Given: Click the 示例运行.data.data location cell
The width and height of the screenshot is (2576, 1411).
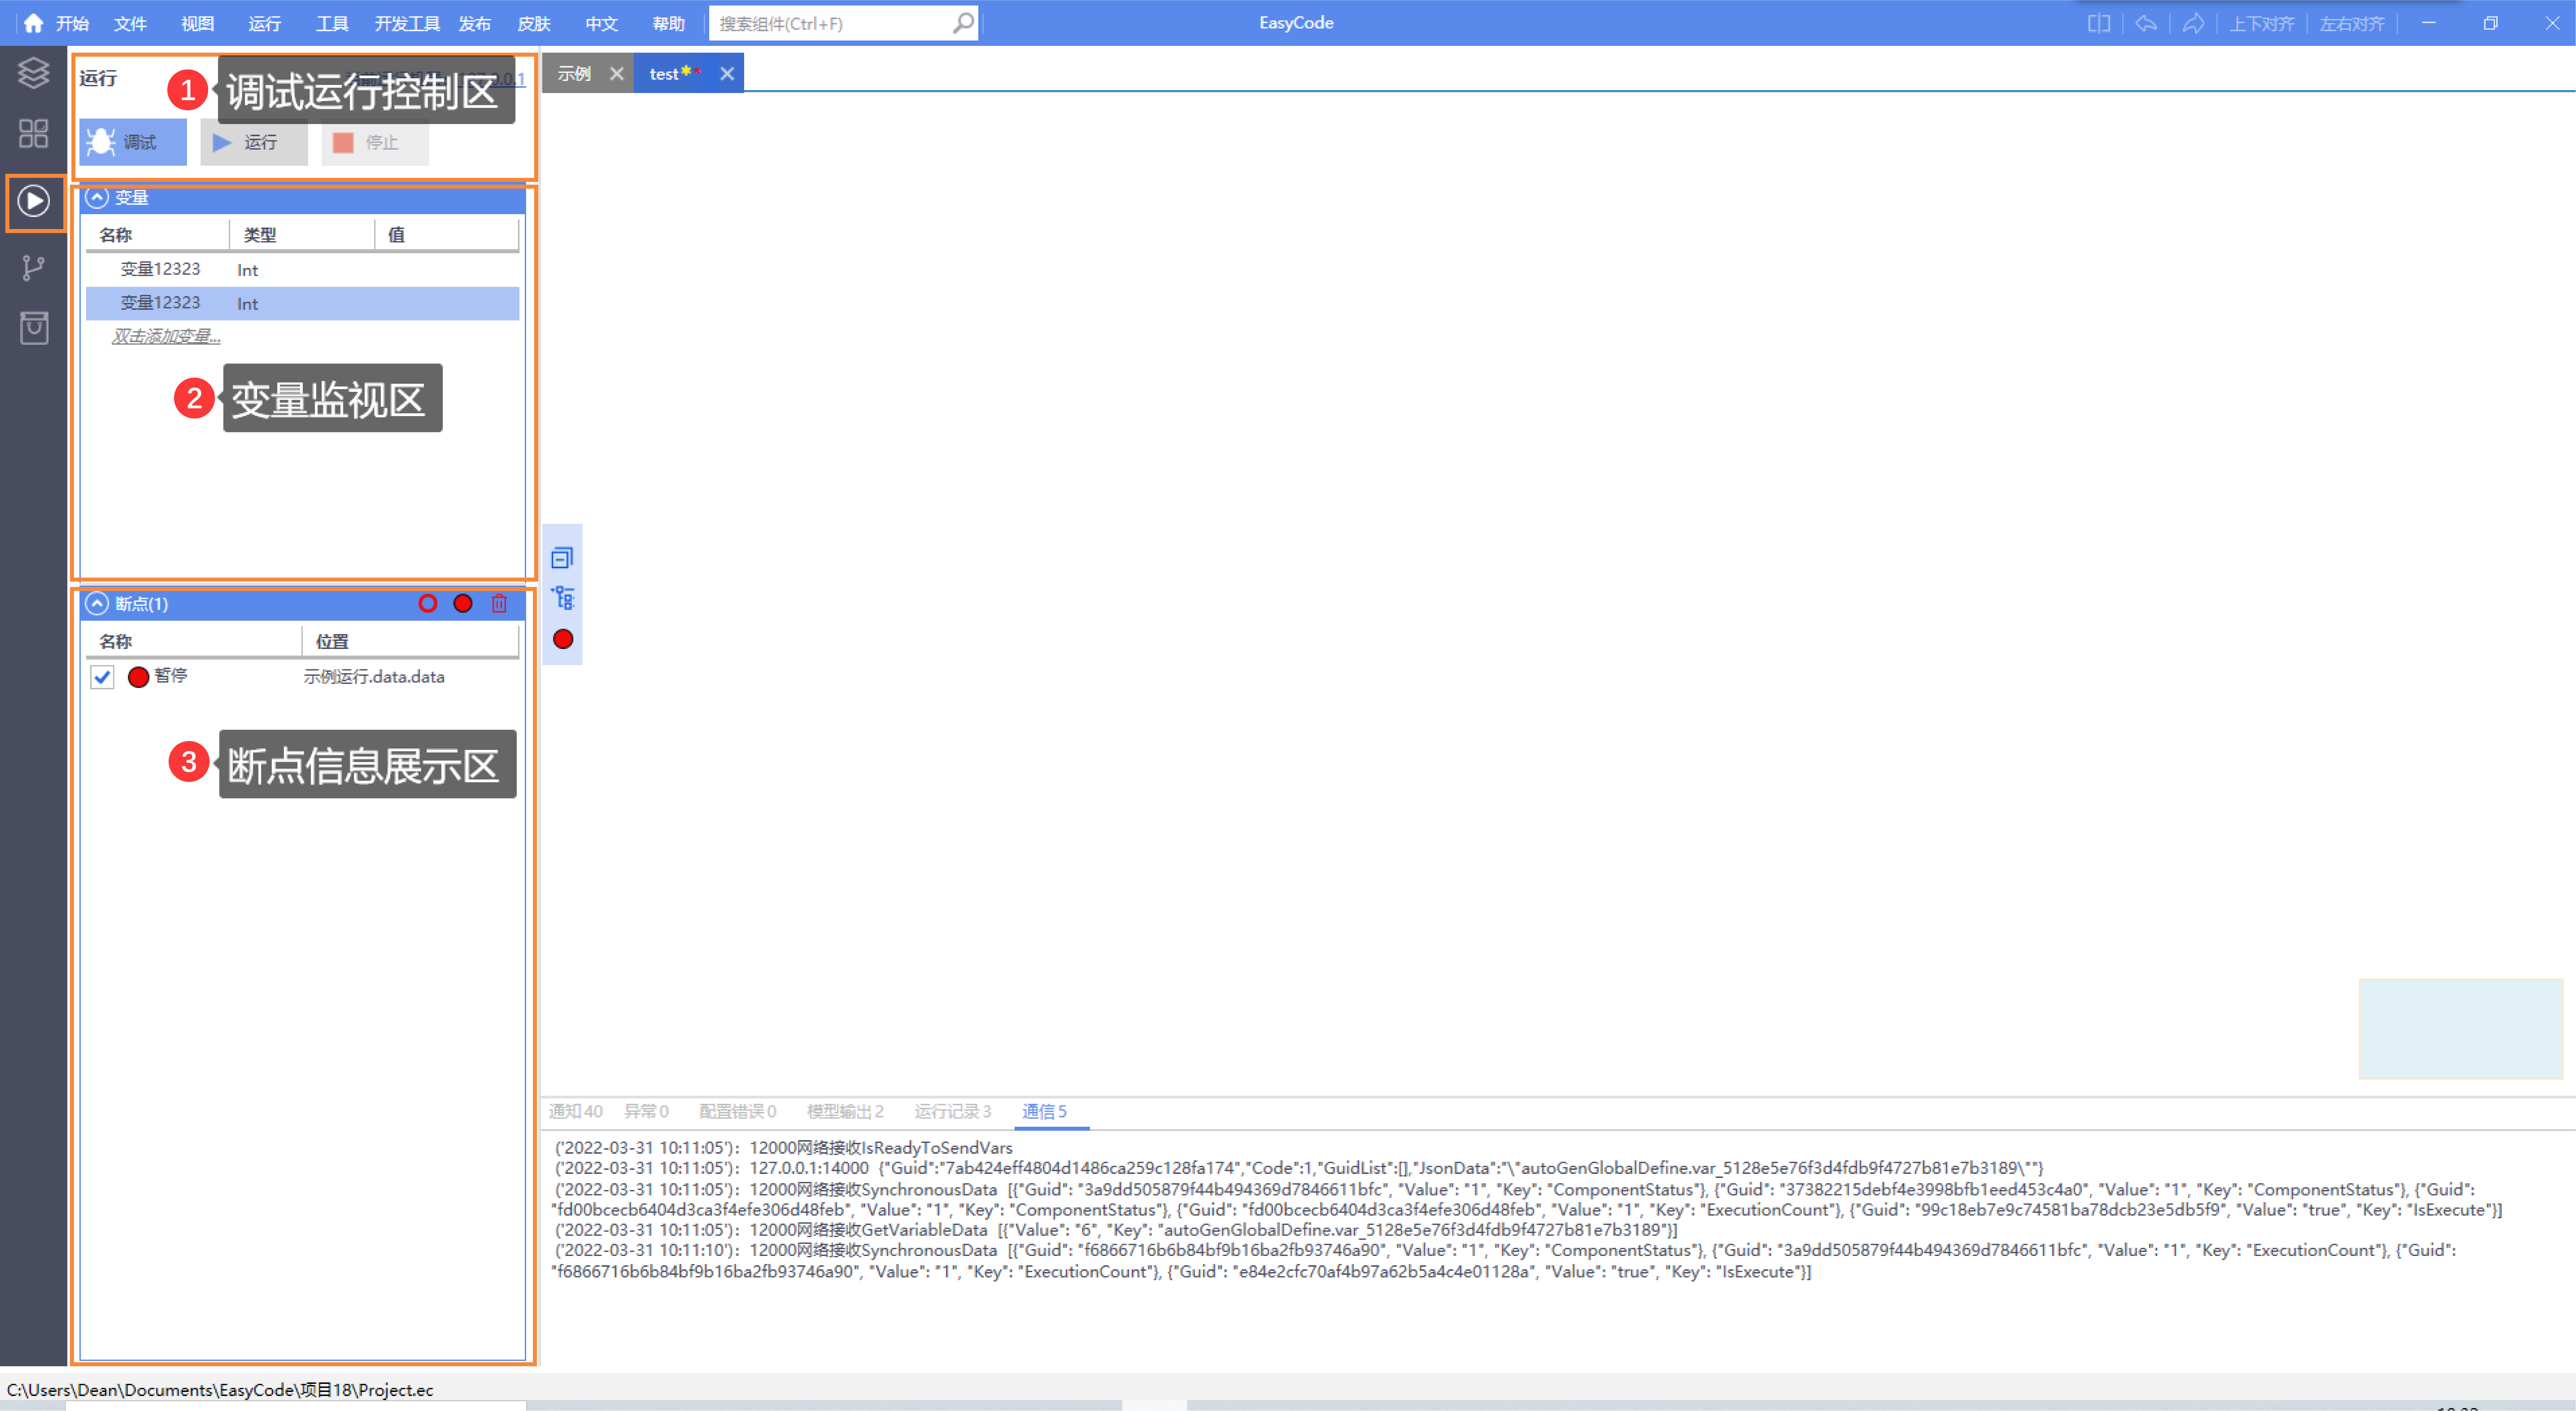Looking at the screenshot, I should 374,677.
